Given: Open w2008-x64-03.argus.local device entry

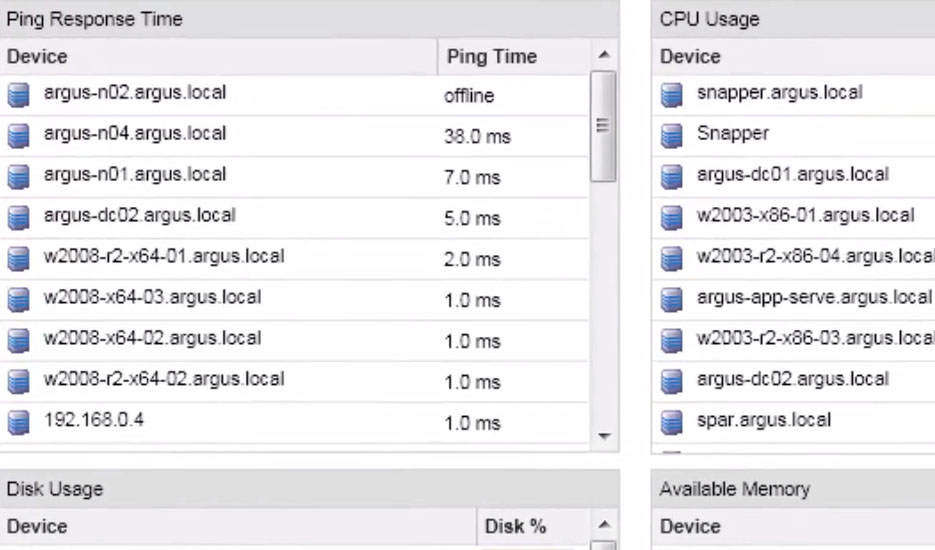Looking at the screenshot, I should pos(152,298).
